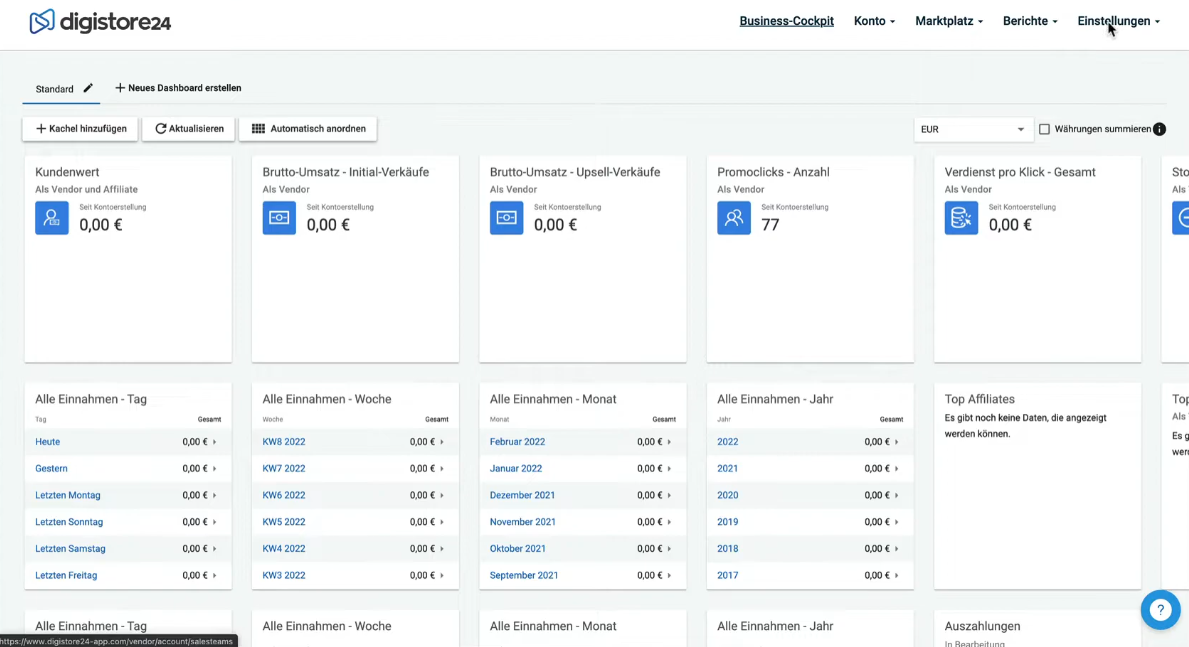Select the Standard dashboard tab

[55, 89]
